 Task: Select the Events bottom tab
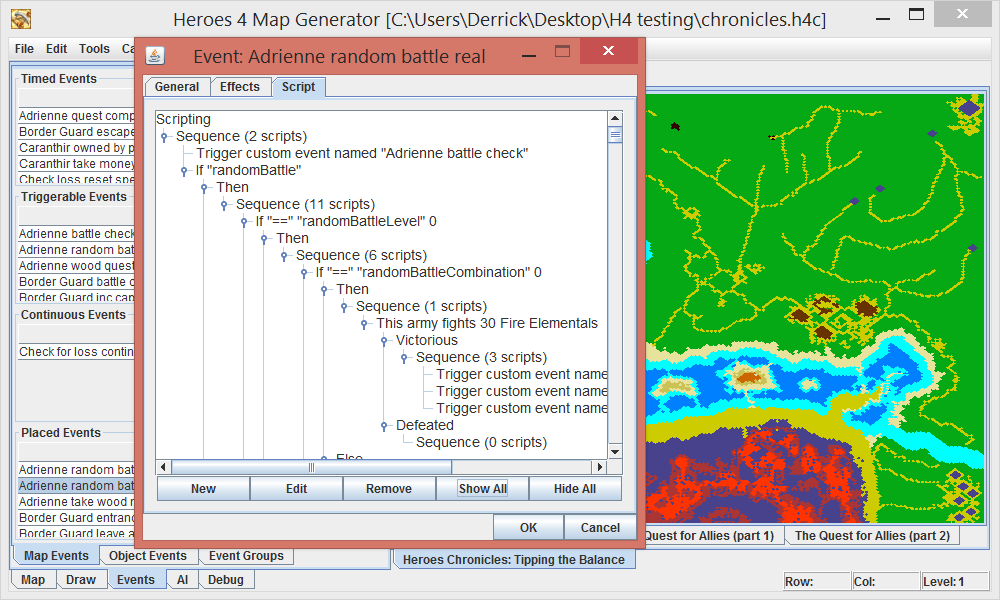coord(136,580)
